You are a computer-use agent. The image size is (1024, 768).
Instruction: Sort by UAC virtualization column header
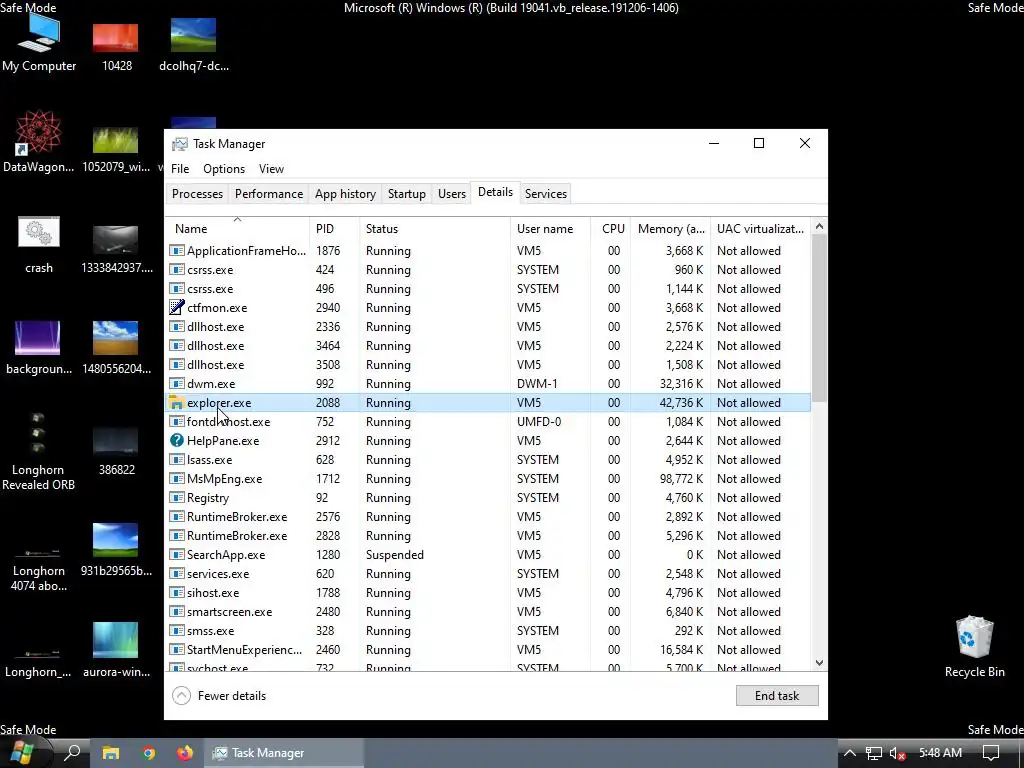click(760, 229)
